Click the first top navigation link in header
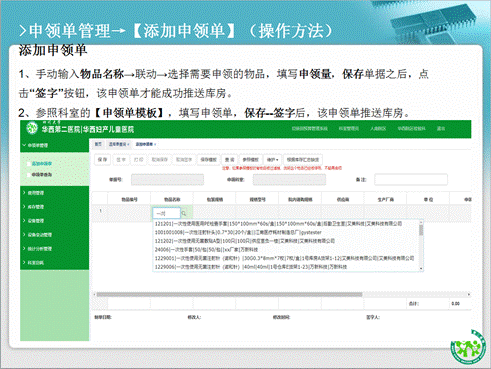This screenshot has width=491, height=369. (310, 128)
